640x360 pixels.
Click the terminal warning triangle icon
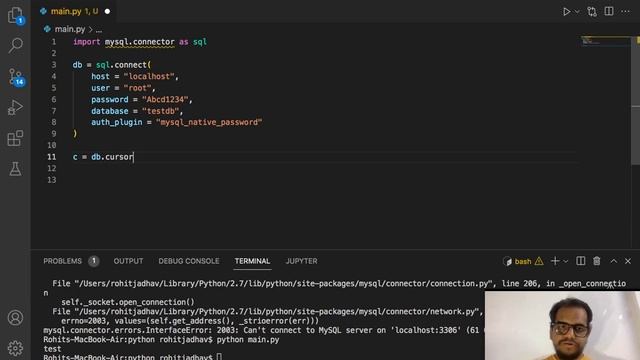tap(539, 261)
